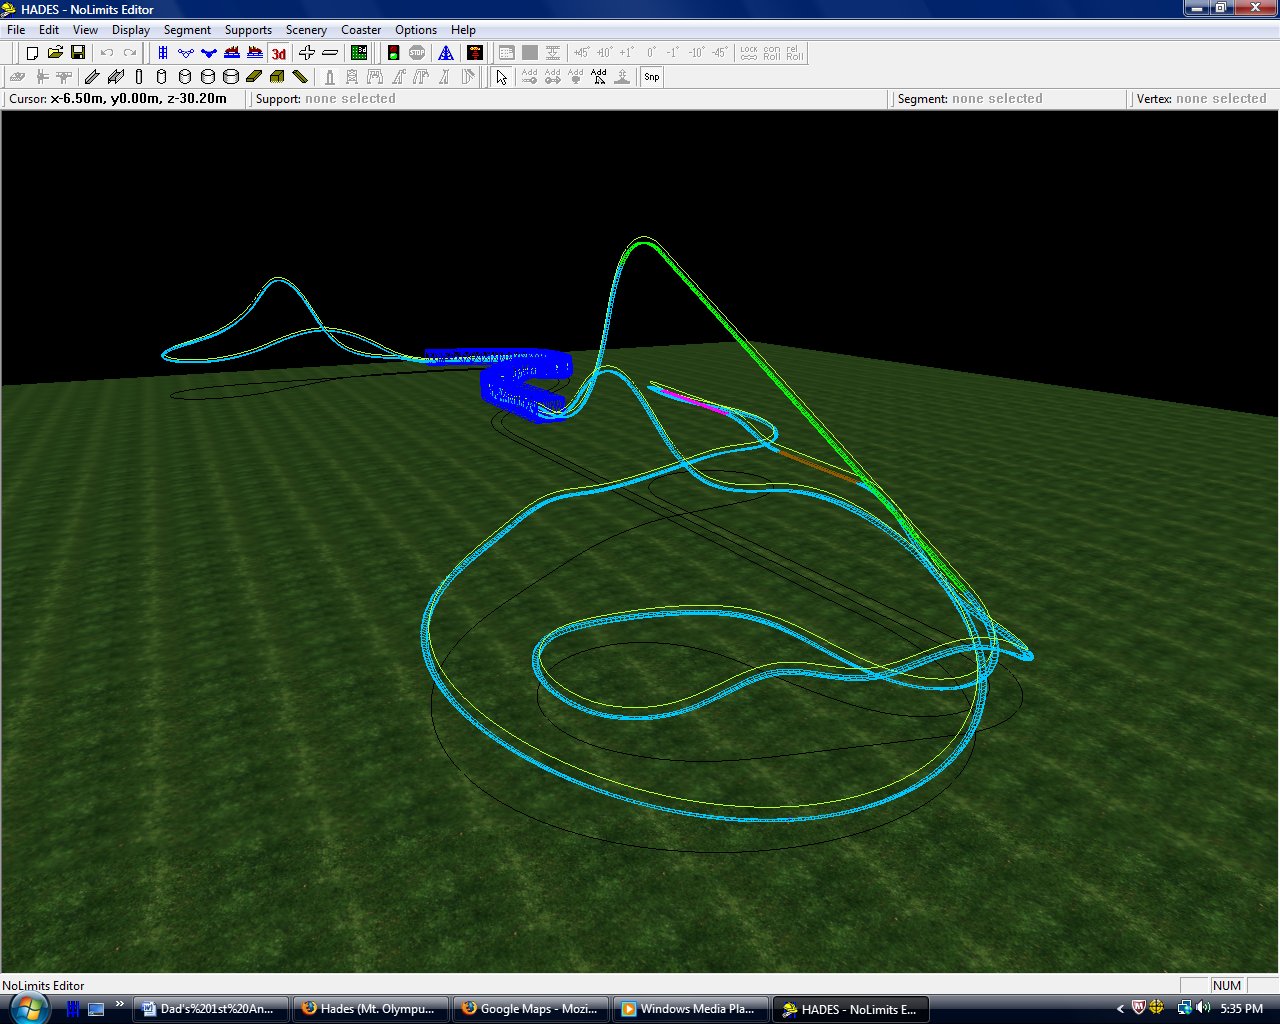Save the track with floppy disk icon

[78, 53]
